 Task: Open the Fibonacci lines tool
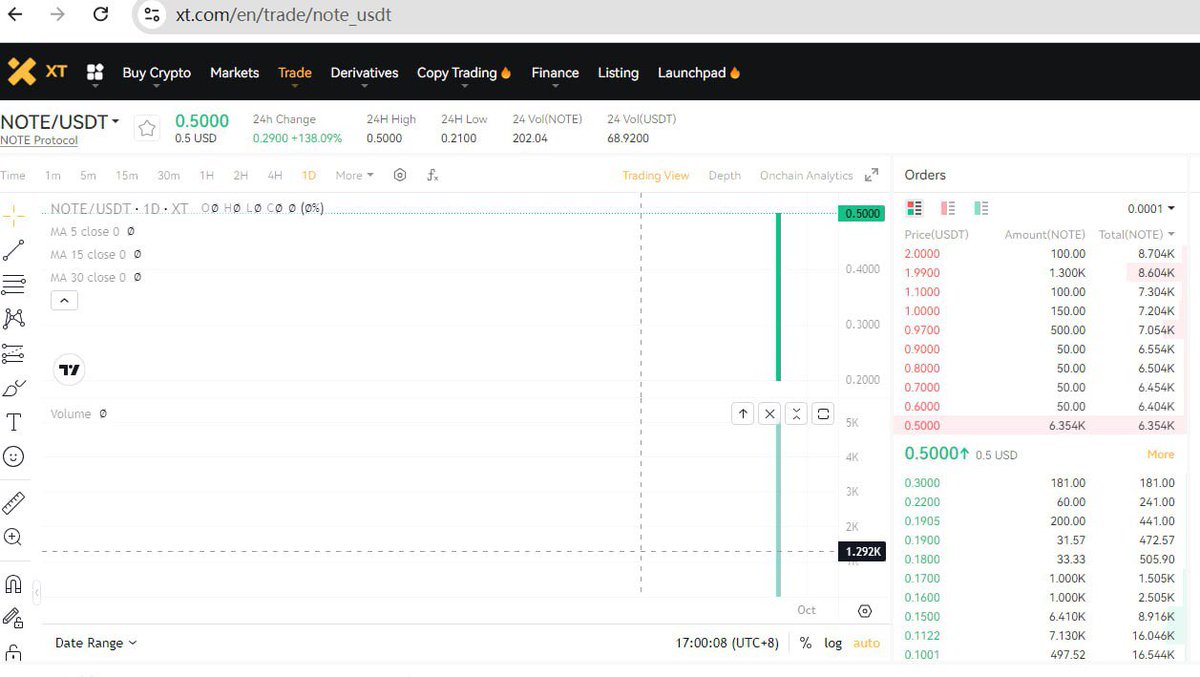[14, 285]
